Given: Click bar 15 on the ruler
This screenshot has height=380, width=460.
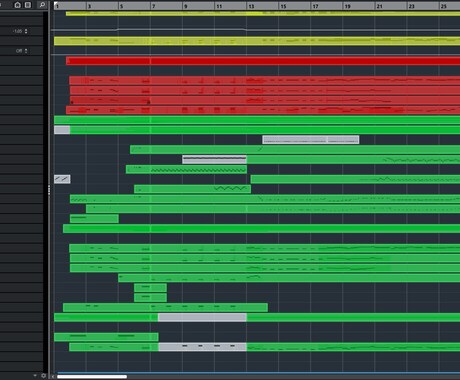Looking at the screenshot, I should tap(283, 6).
